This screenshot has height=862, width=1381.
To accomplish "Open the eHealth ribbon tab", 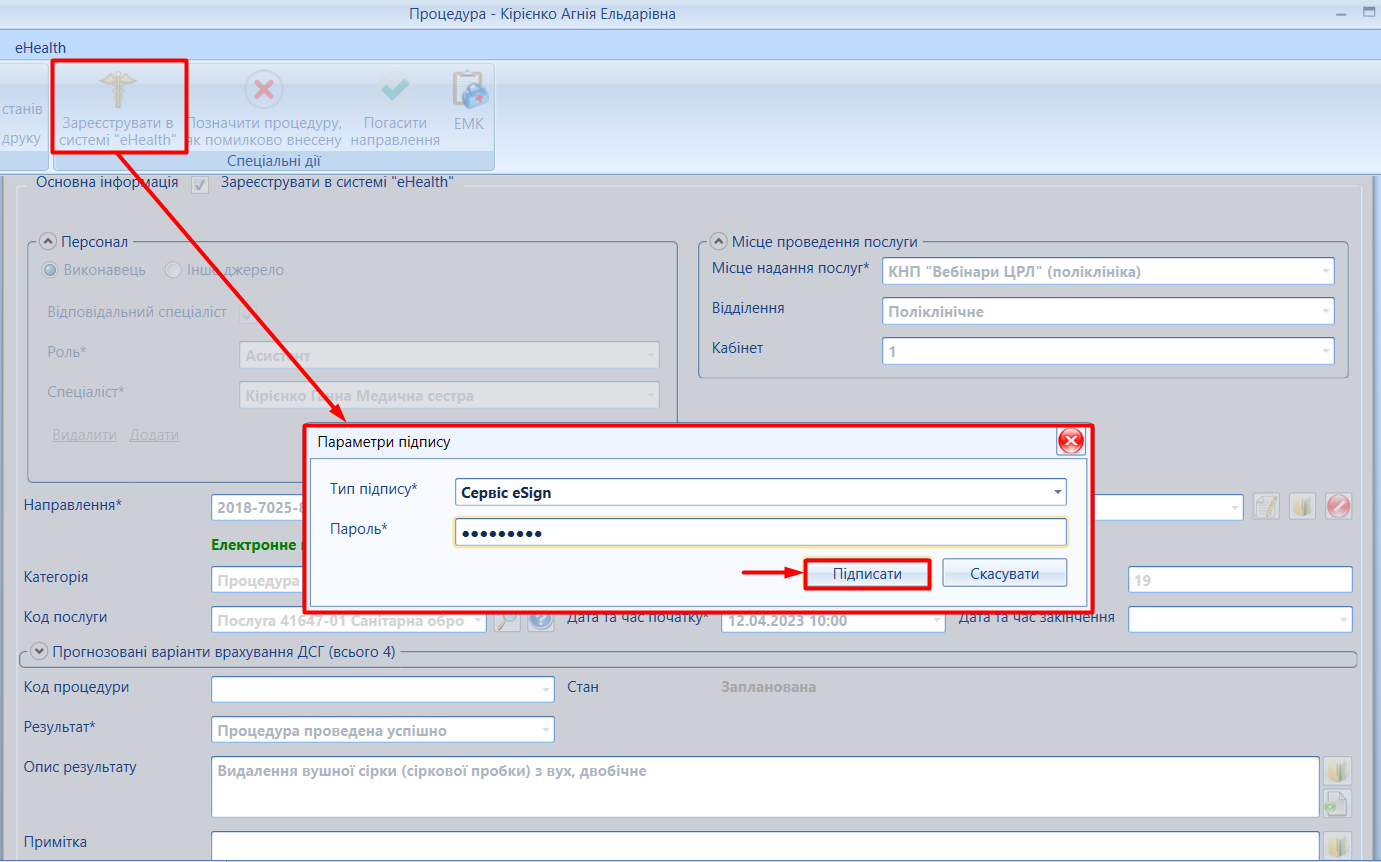I will pyautogui.click(x=40, y=47).
